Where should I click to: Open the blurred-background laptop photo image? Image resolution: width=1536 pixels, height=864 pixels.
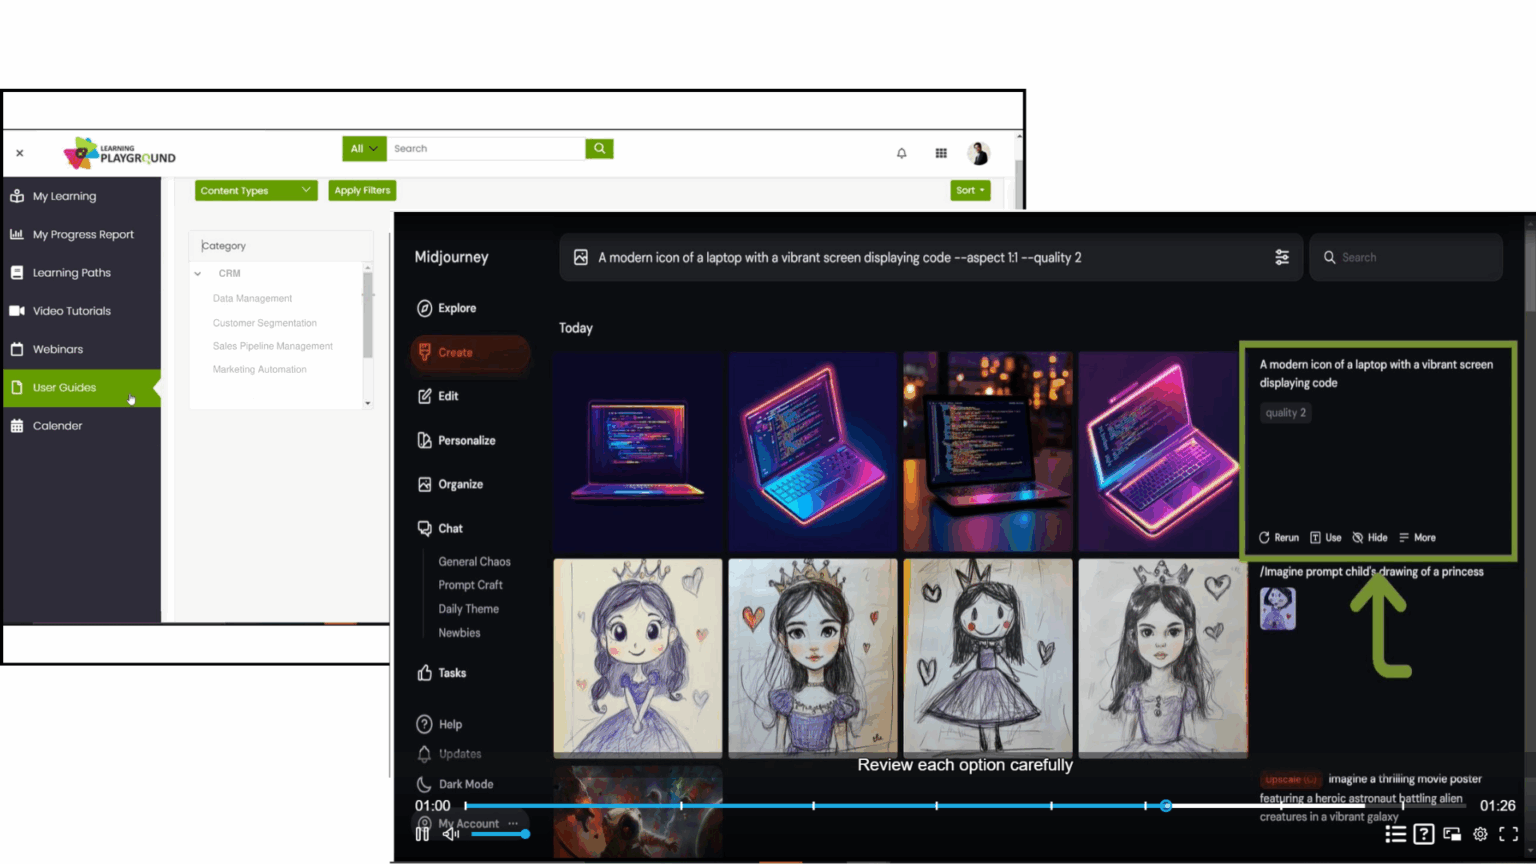[988, 451]
